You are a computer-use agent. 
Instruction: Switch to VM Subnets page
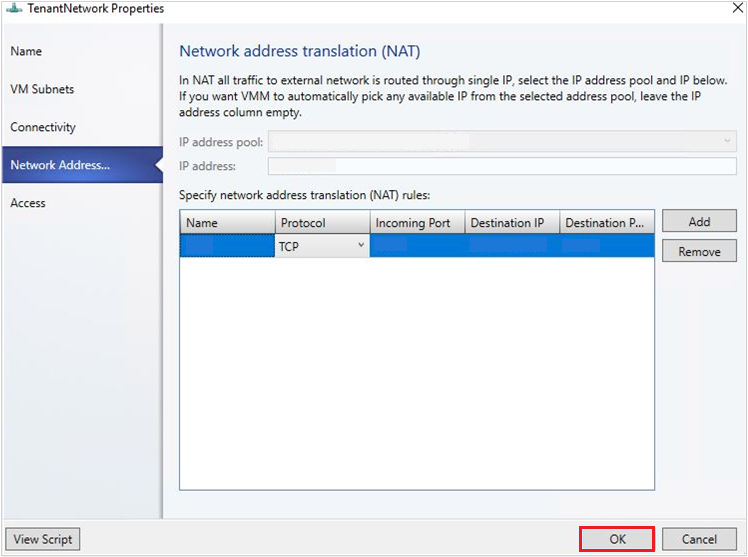click(42, 89)
